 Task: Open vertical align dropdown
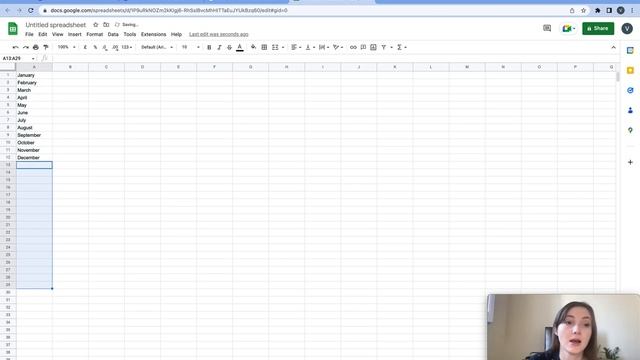pyautogui.click(x=310, y=47)
